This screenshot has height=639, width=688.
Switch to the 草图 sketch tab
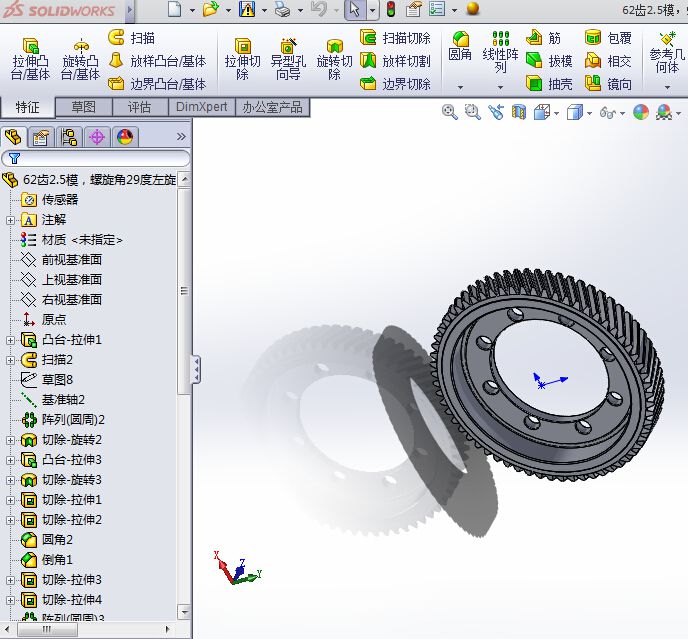click(x=84, y=107)
